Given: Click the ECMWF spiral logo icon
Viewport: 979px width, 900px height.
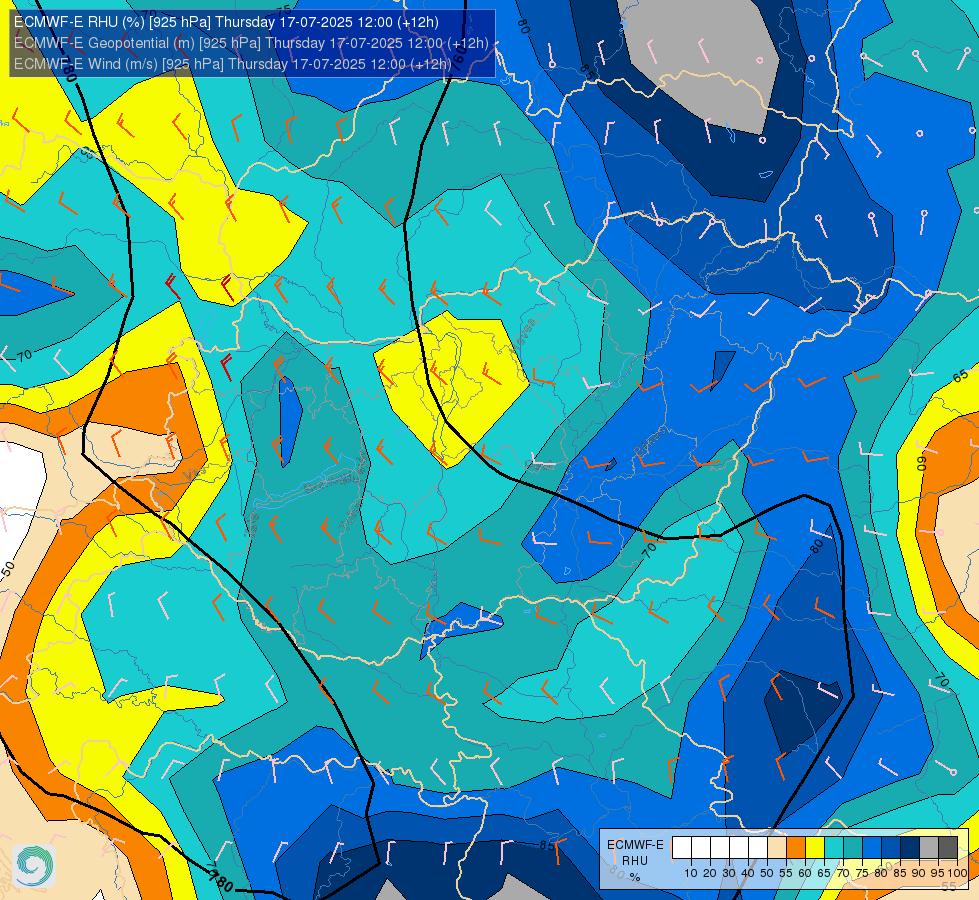Looking at the screenshot, I should 34,866.
